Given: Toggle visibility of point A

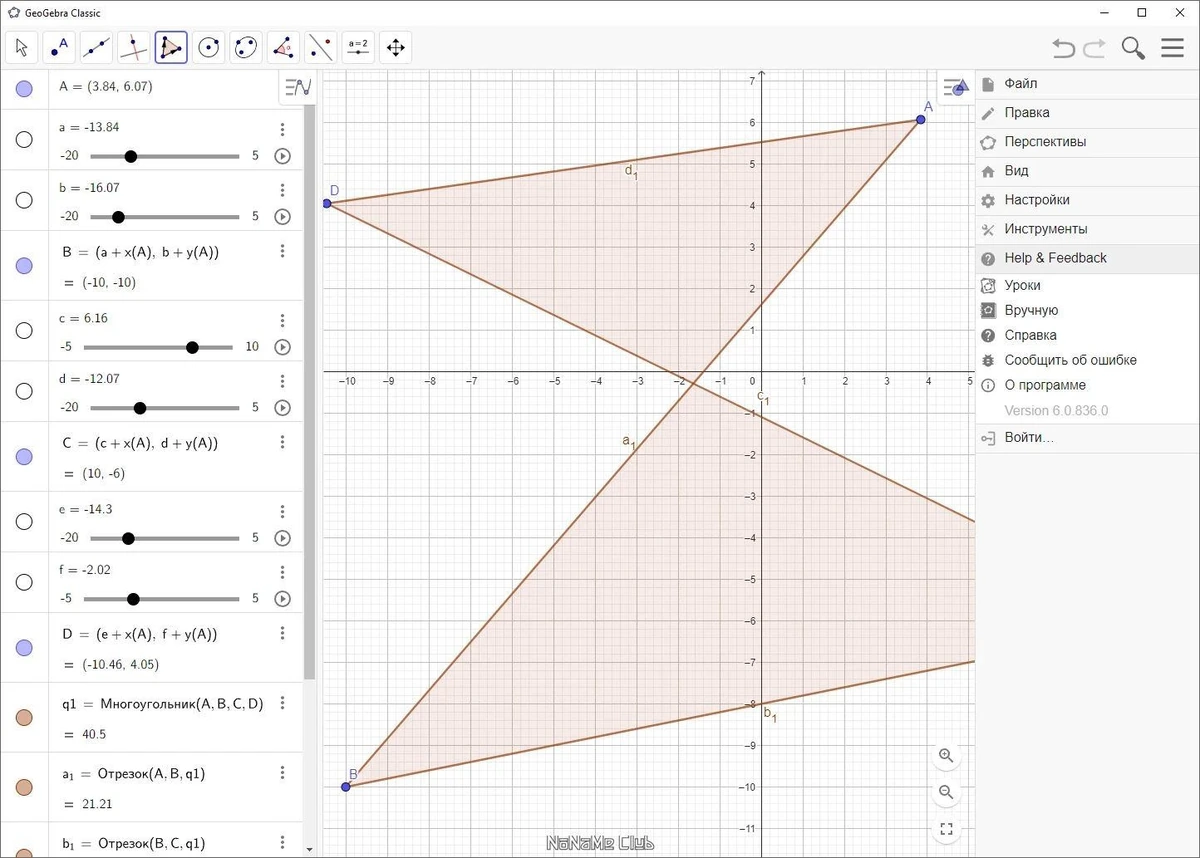Looking at the screenshot, I should pos(24,89).
